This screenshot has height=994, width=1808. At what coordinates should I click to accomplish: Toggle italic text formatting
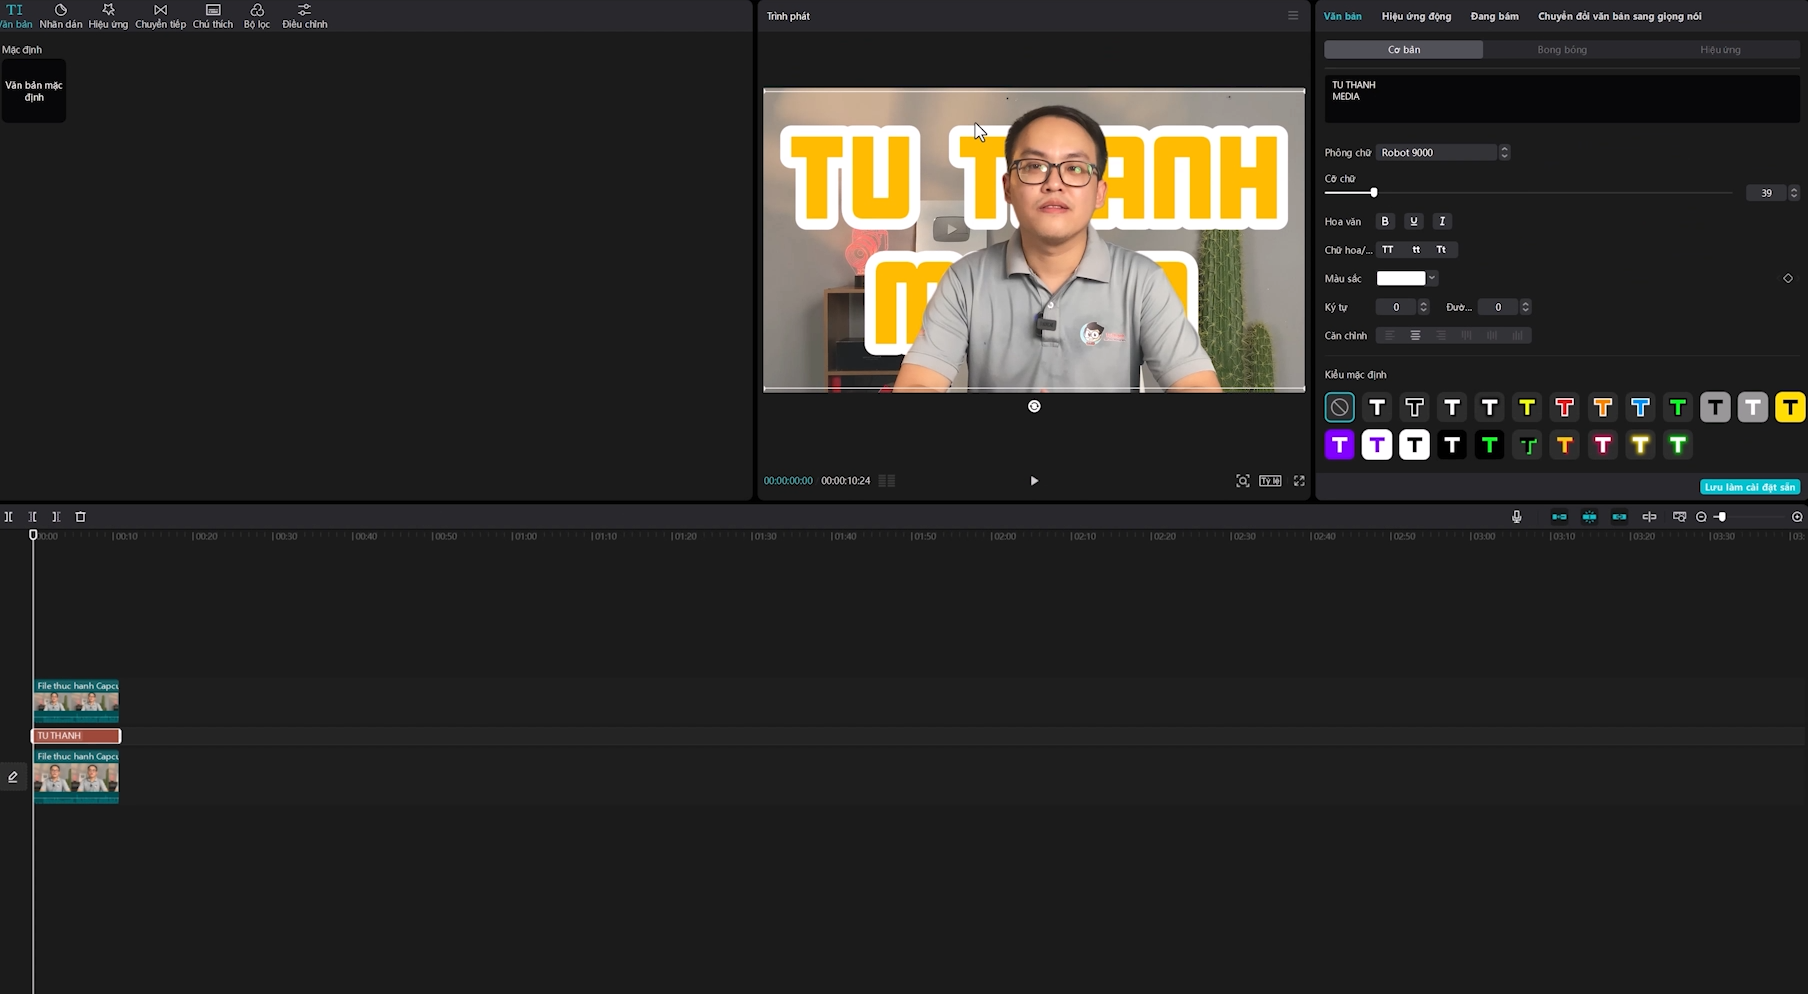coord(1442,221)
